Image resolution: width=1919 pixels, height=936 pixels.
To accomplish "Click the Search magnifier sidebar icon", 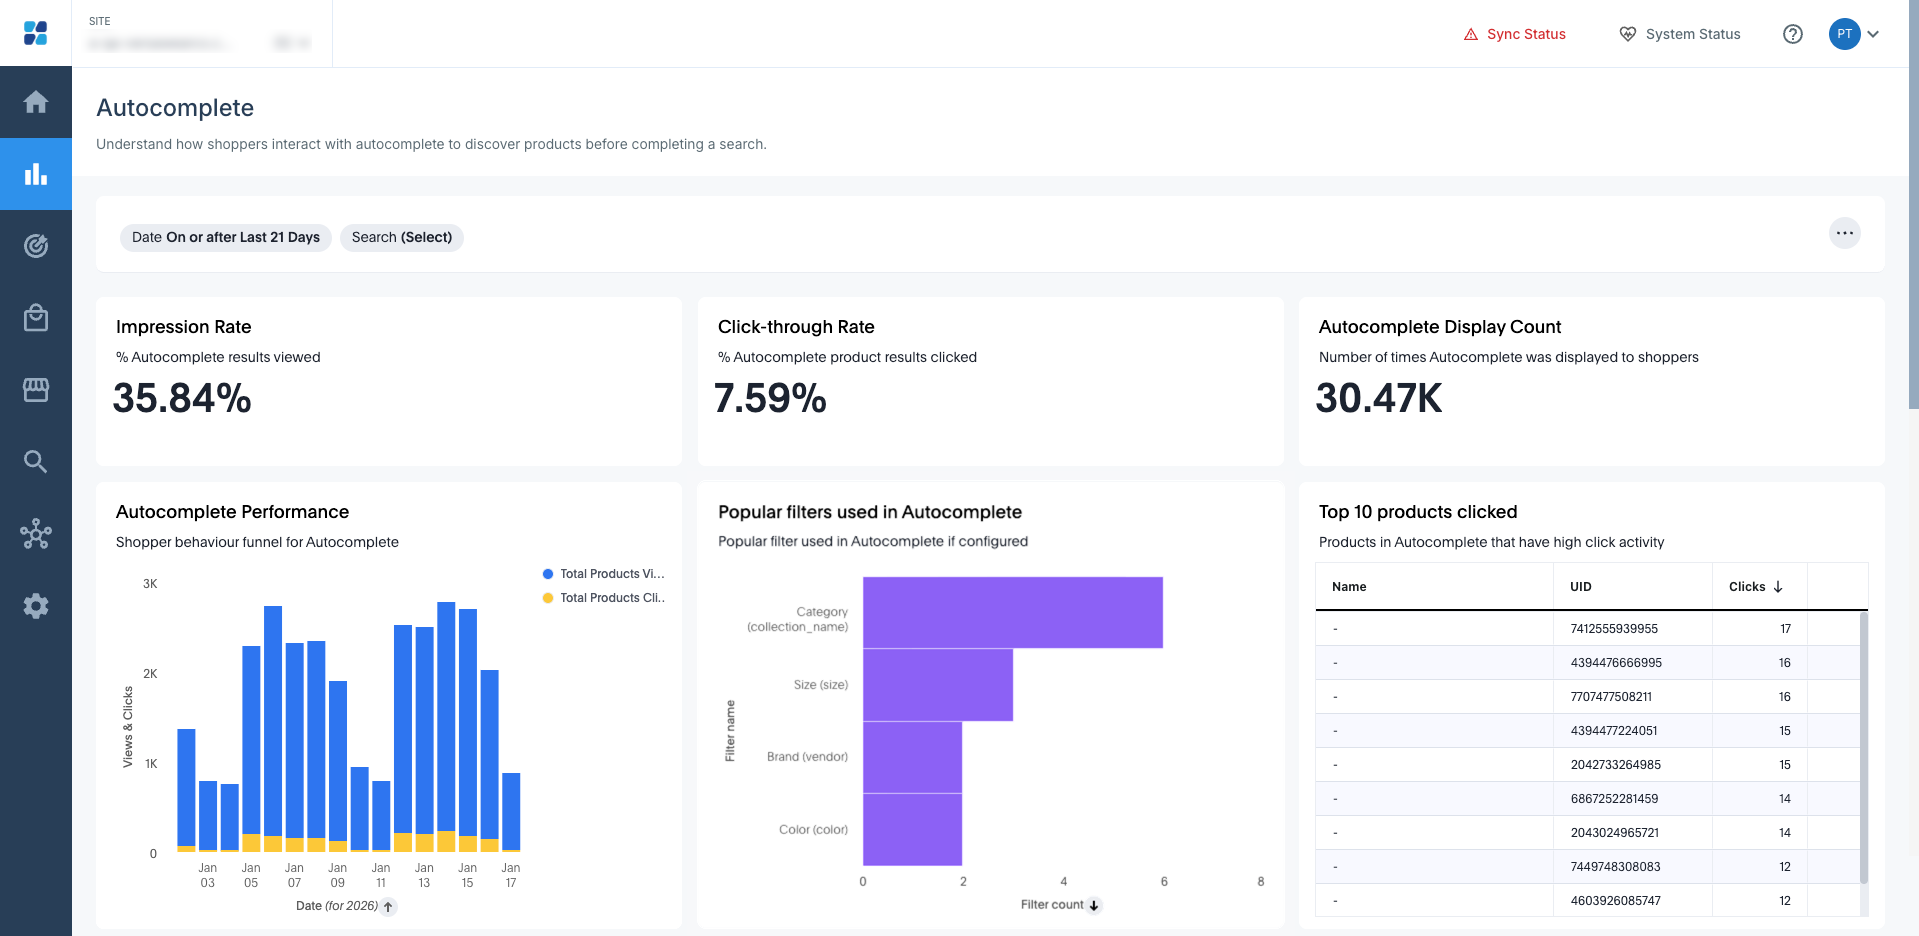I will point(36,462).
